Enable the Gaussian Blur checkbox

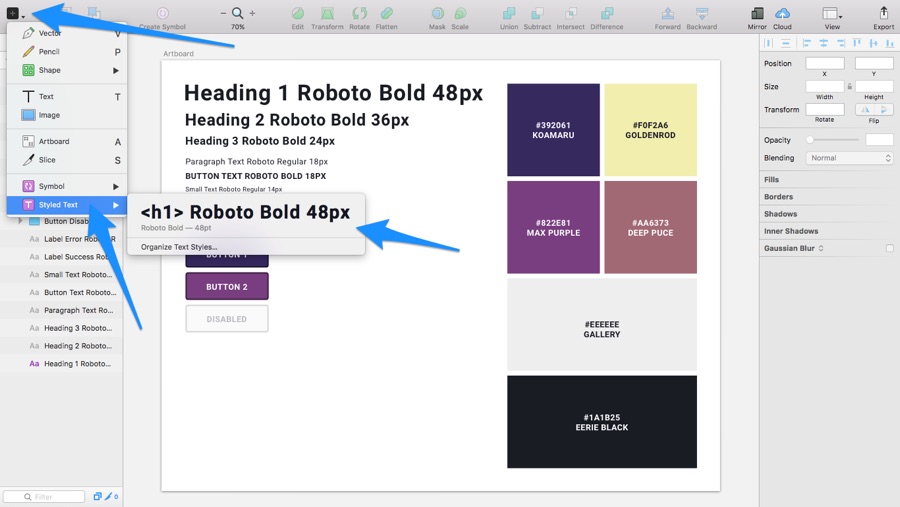coord(890,248)
